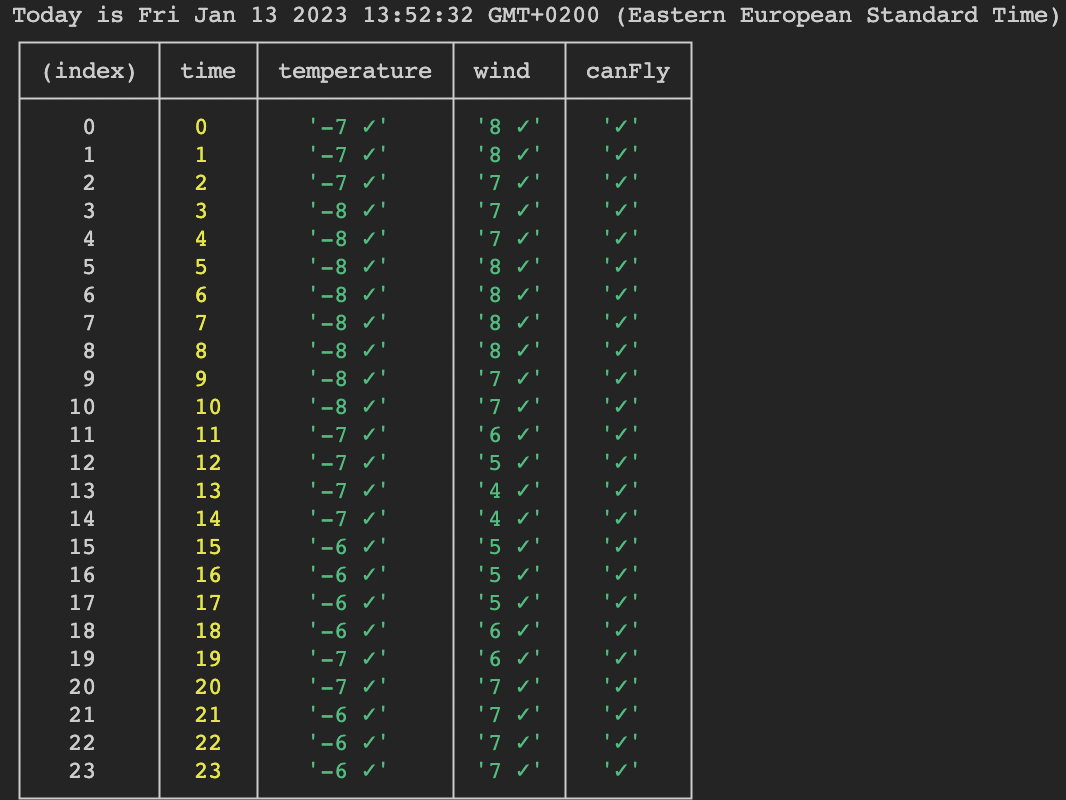The width and height of the screenshot is (1066, 800).
Task: Select the wind value '7 ✓' in row 9
Action: coord(509,379)
